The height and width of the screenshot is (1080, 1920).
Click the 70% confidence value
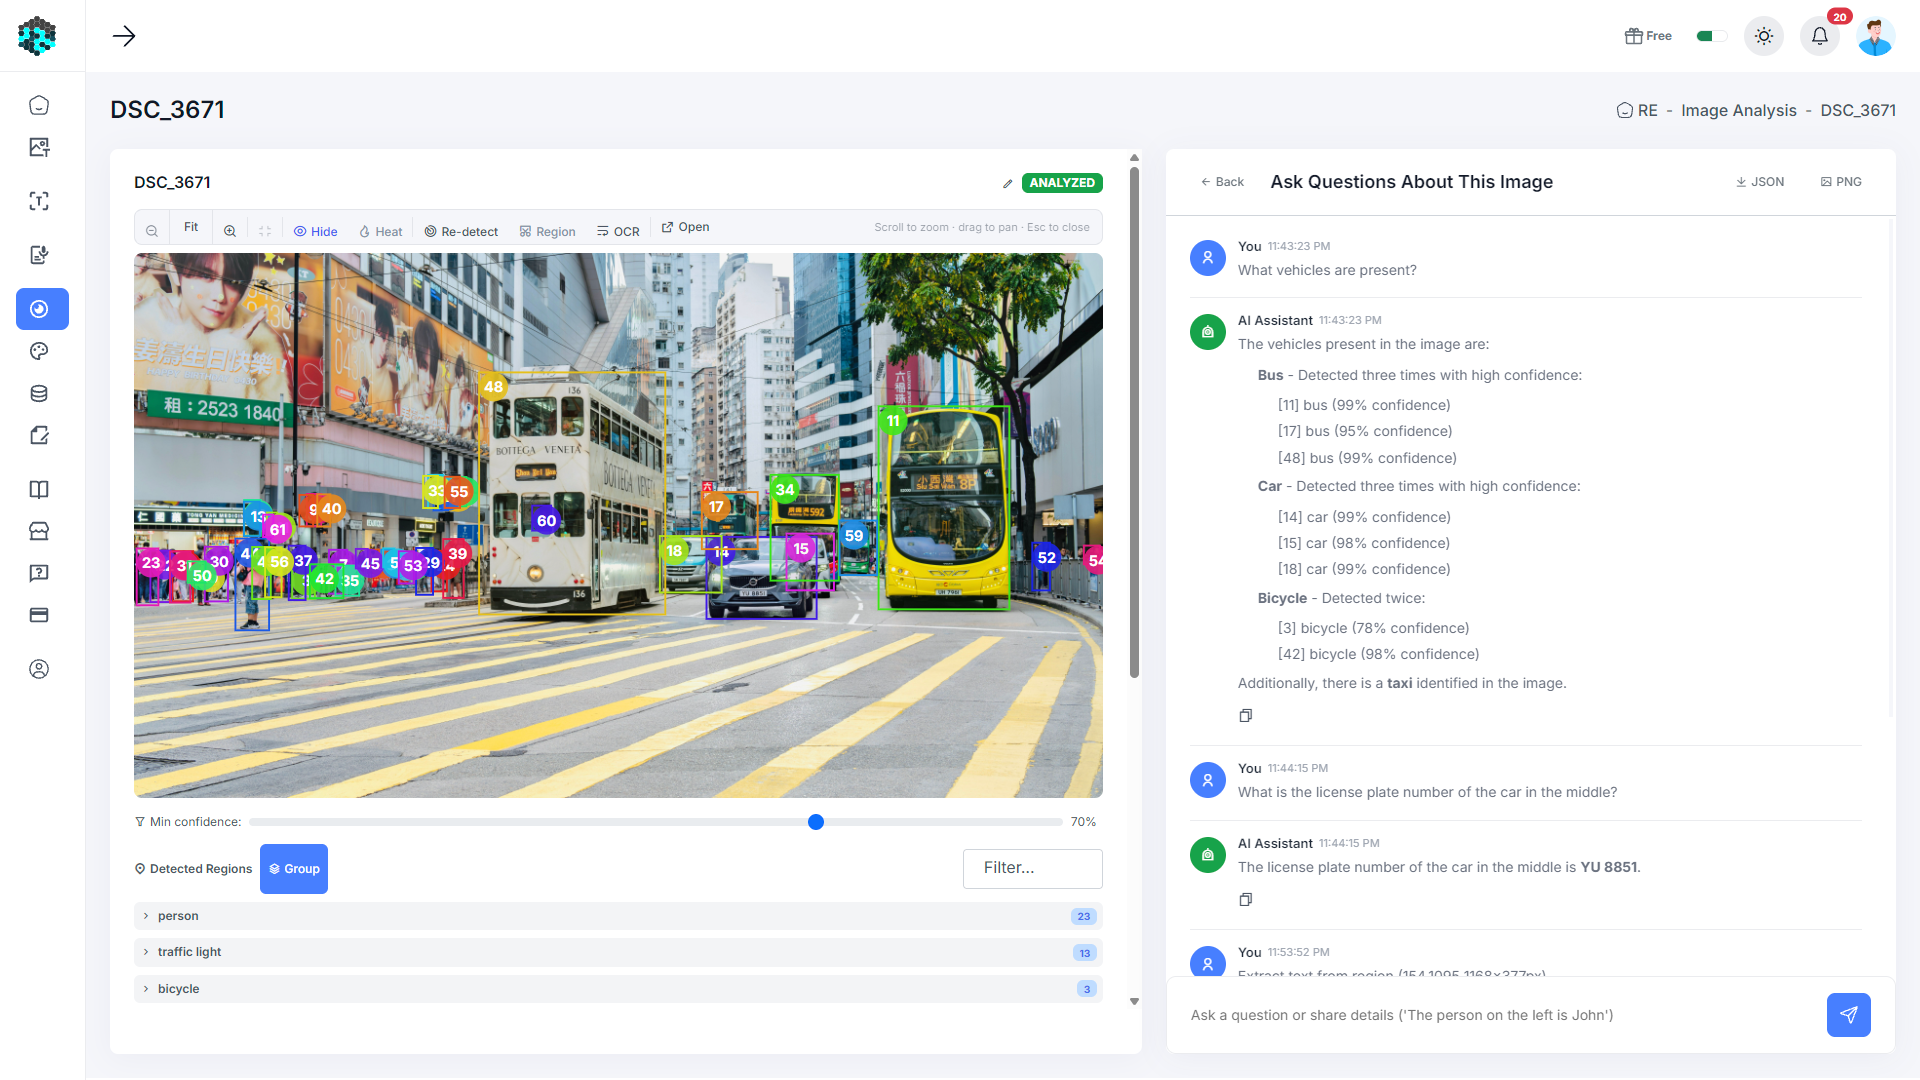pos(1083,822)
